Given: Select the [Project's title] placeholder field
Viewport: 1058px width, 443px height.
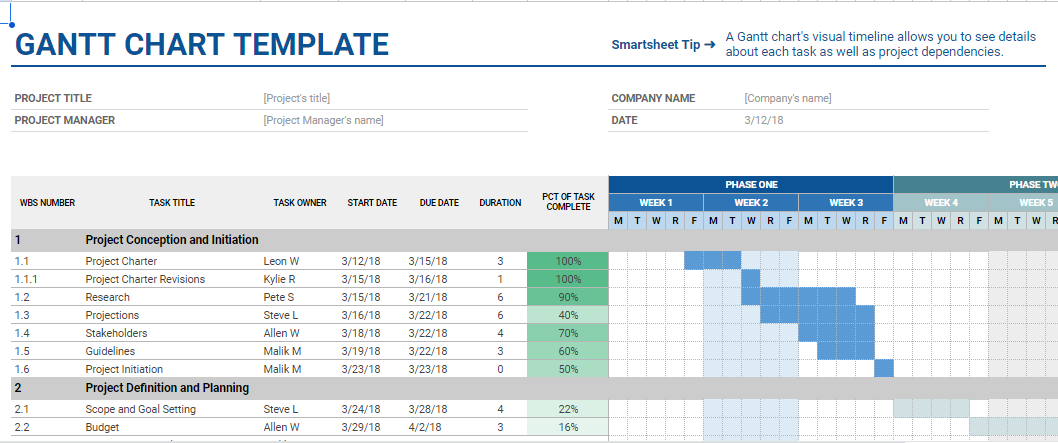Looking at the screenshot, I should 297,98.
